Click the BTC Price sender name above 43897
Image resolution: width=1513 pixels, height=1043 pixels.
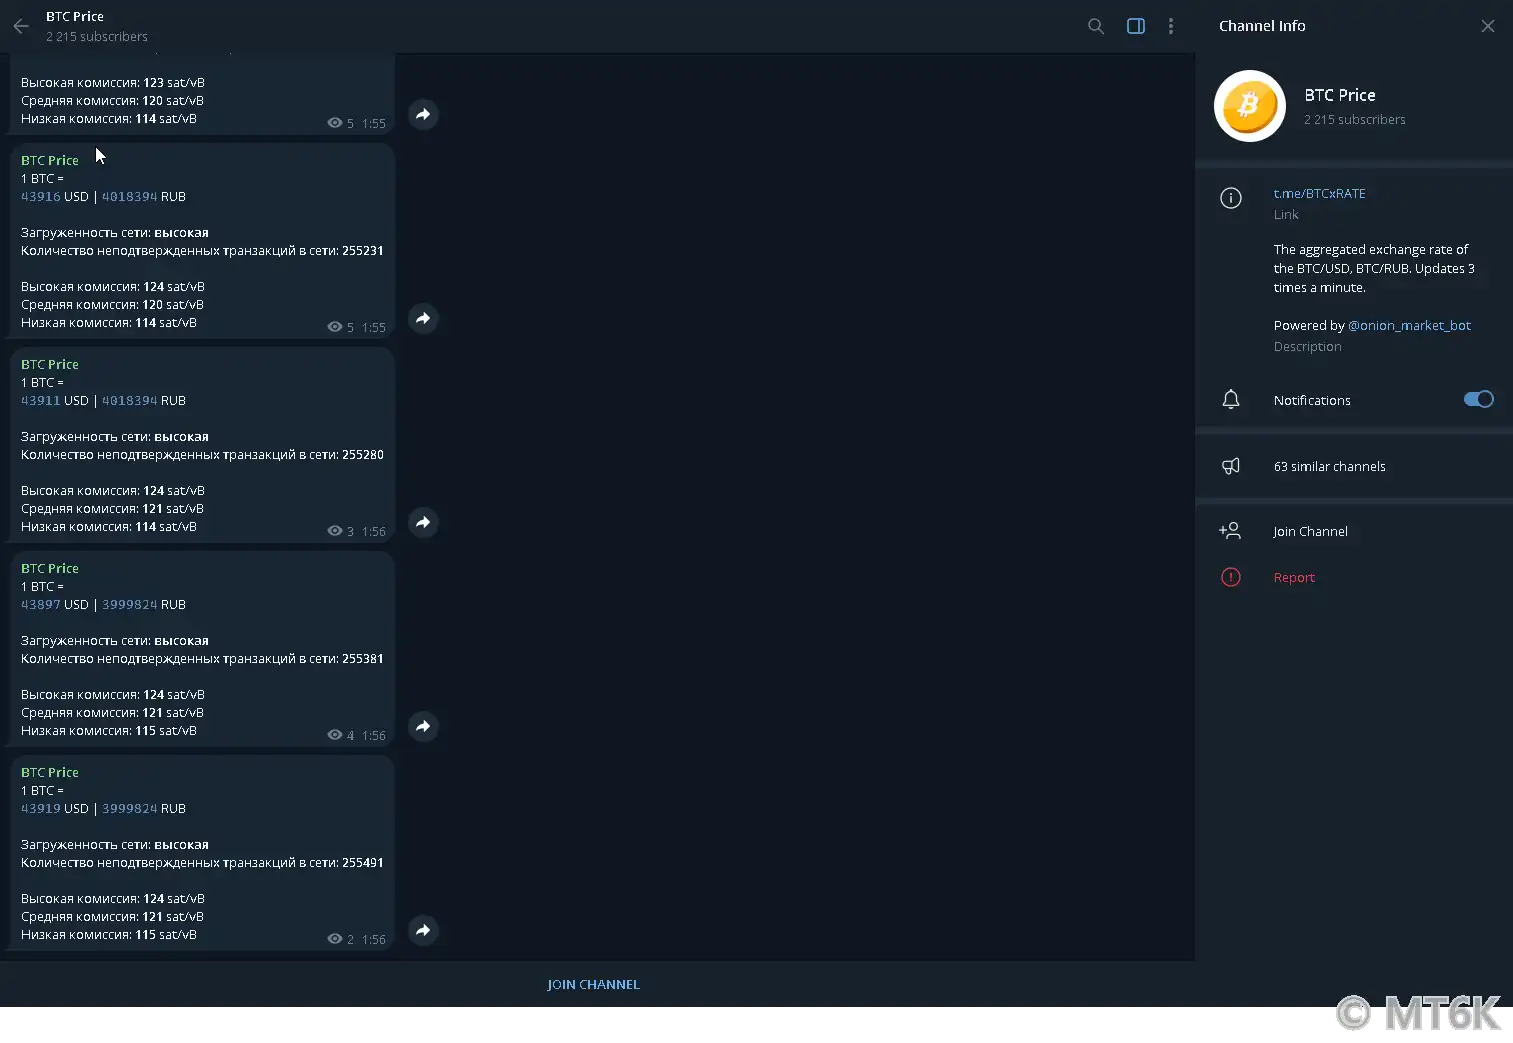pyautogui.click(x=50, y=568)
